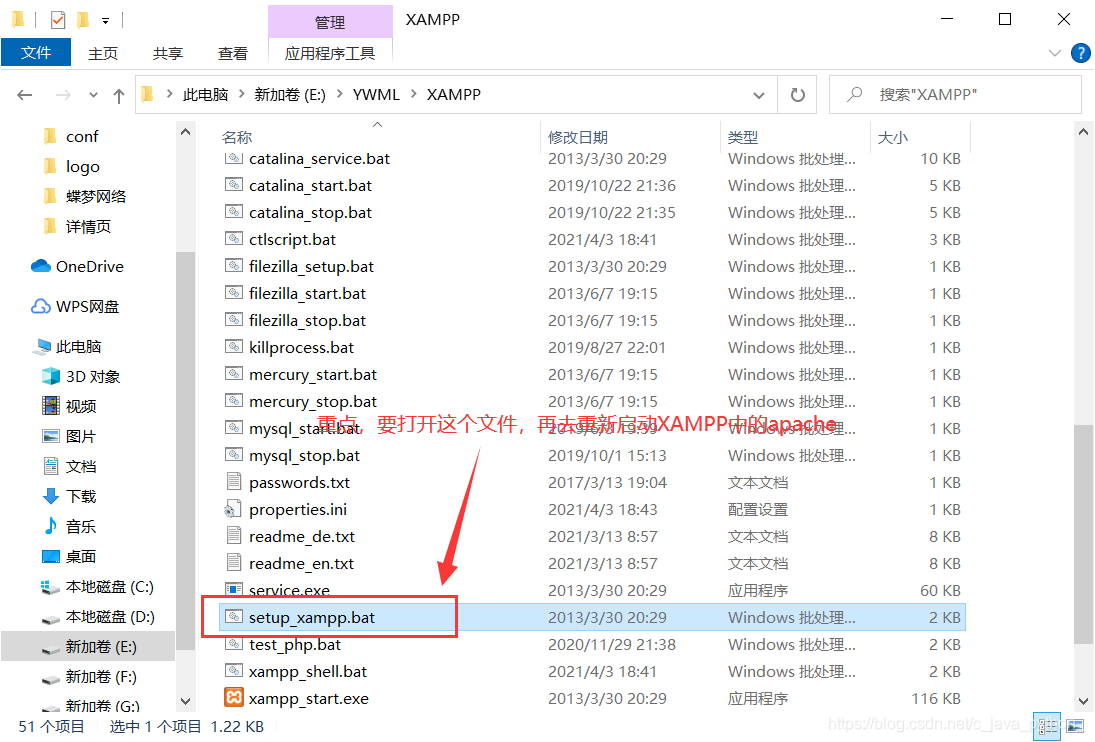Screen dimensions: 1095x742
Task: Expand the chevron after 新加卷 (E:) in path
Action: (x=339, y=94)
